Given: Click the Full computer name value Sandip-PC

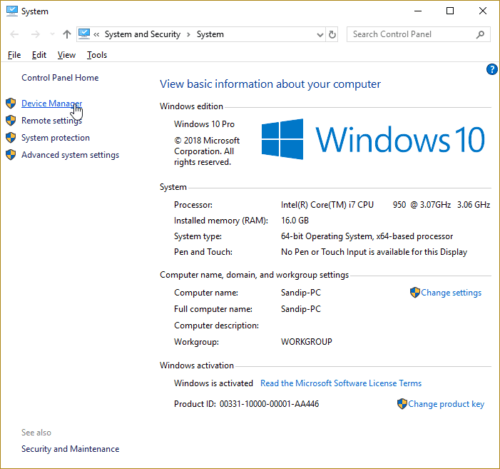Looking at the screenshot, I should point(301,309).
